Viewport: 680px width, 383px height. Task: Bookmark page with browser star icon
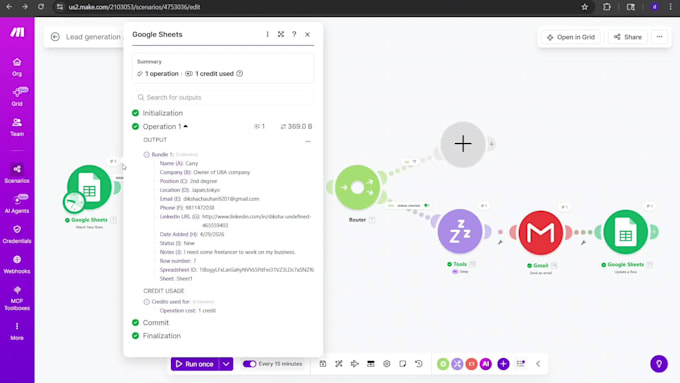(585, 7)
